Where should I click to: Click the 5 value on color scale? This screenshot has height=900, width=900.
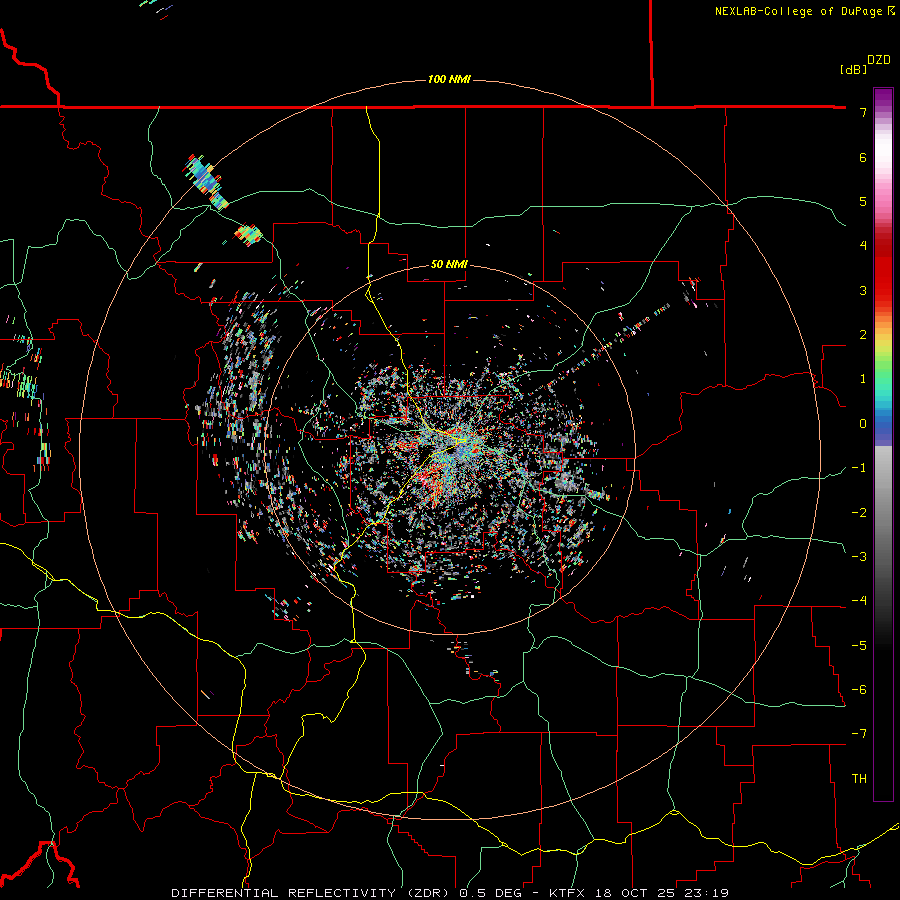click(863, 201)
